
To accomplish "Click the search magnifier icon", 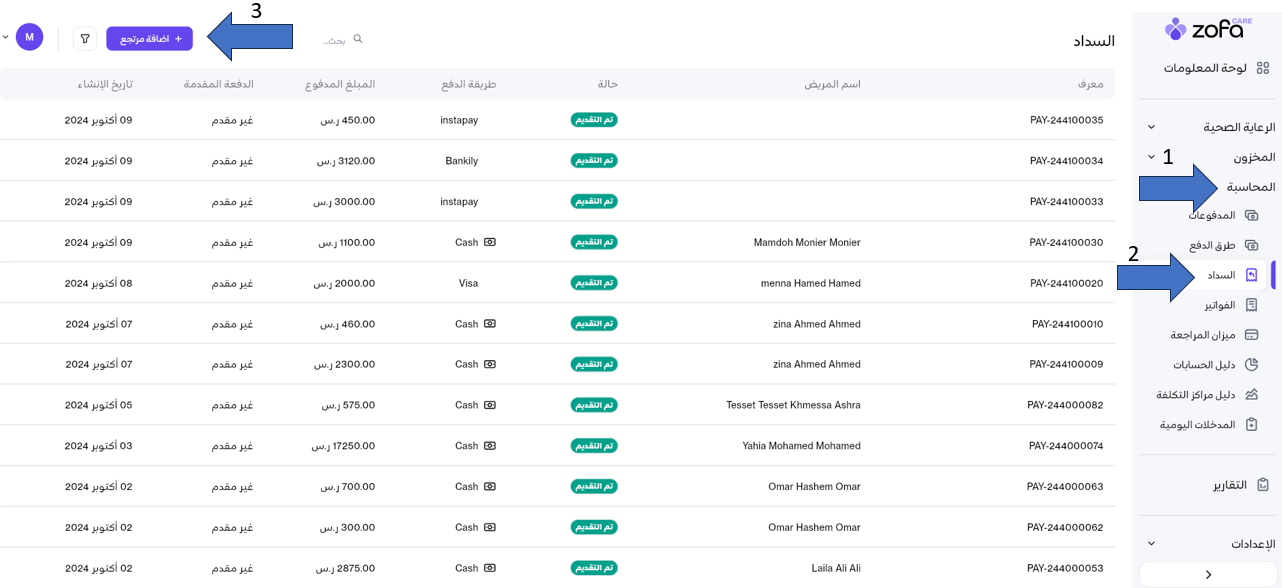I will point(358,39).
